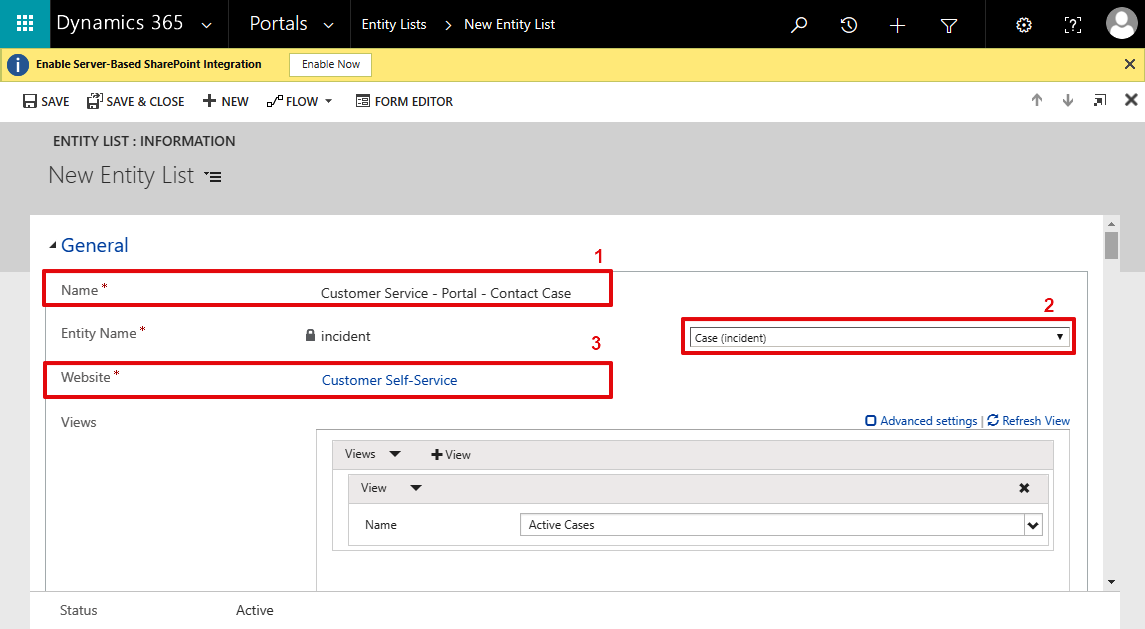Click Save & Close in command bar
The image size is (1145, 629).
click(x=135, y=102)
